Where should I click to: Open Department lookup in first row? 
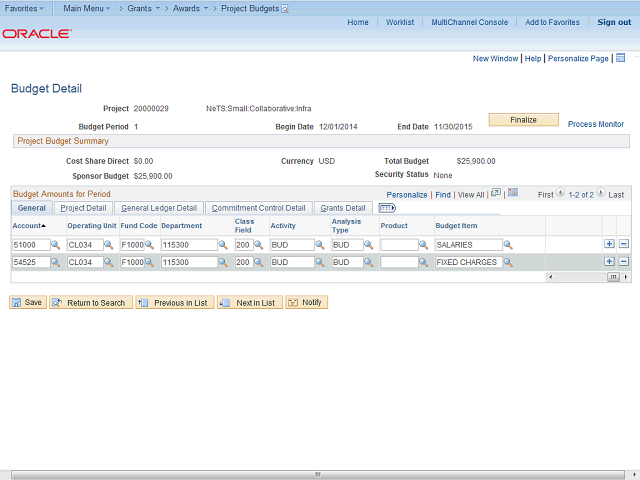tap(224, 245)
